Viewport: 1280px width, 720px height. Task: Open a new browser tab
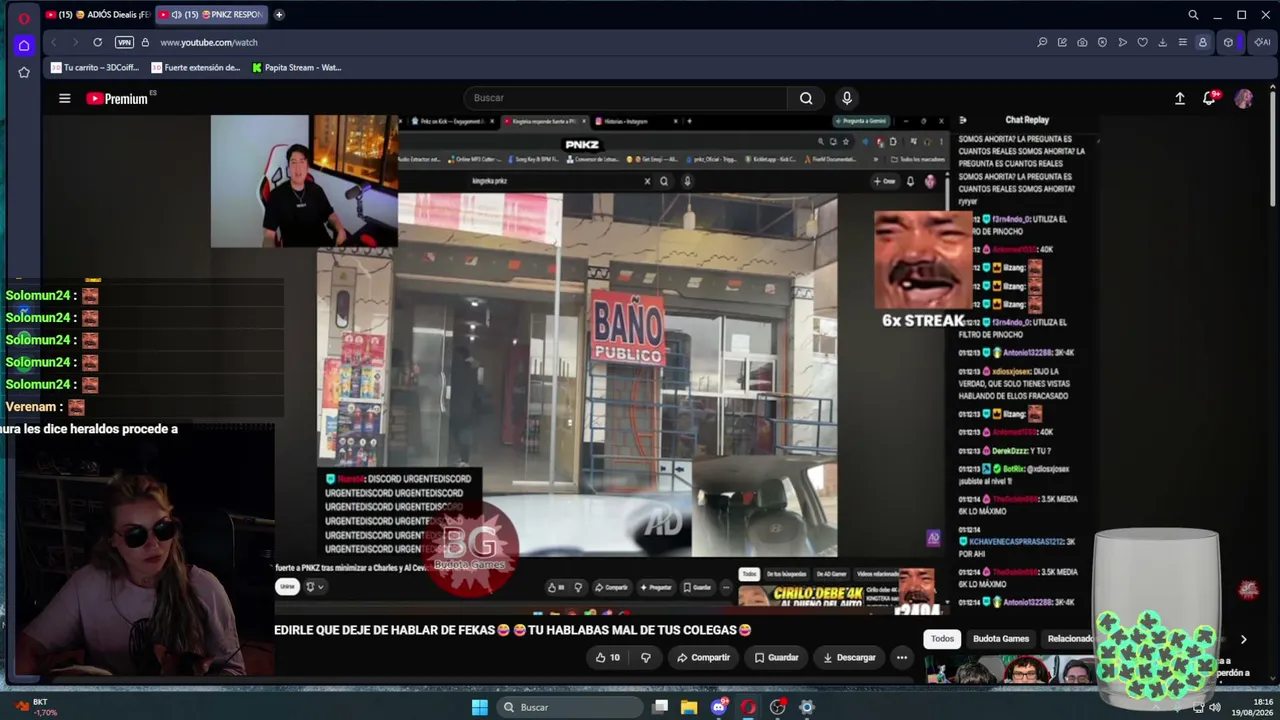point(279,15)
